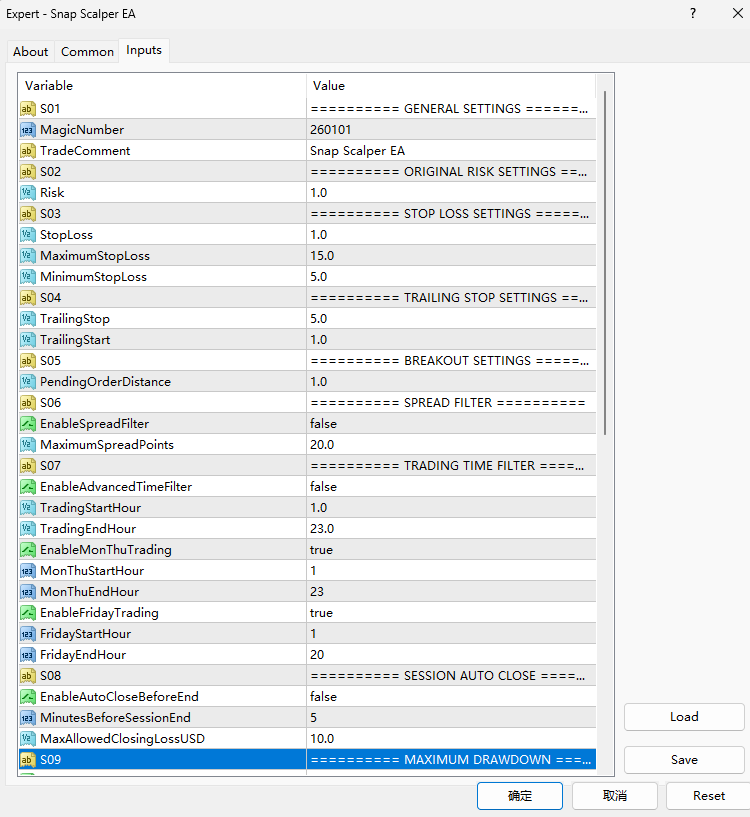
Task: Click the help question mark button
Action: coord(693,14)
